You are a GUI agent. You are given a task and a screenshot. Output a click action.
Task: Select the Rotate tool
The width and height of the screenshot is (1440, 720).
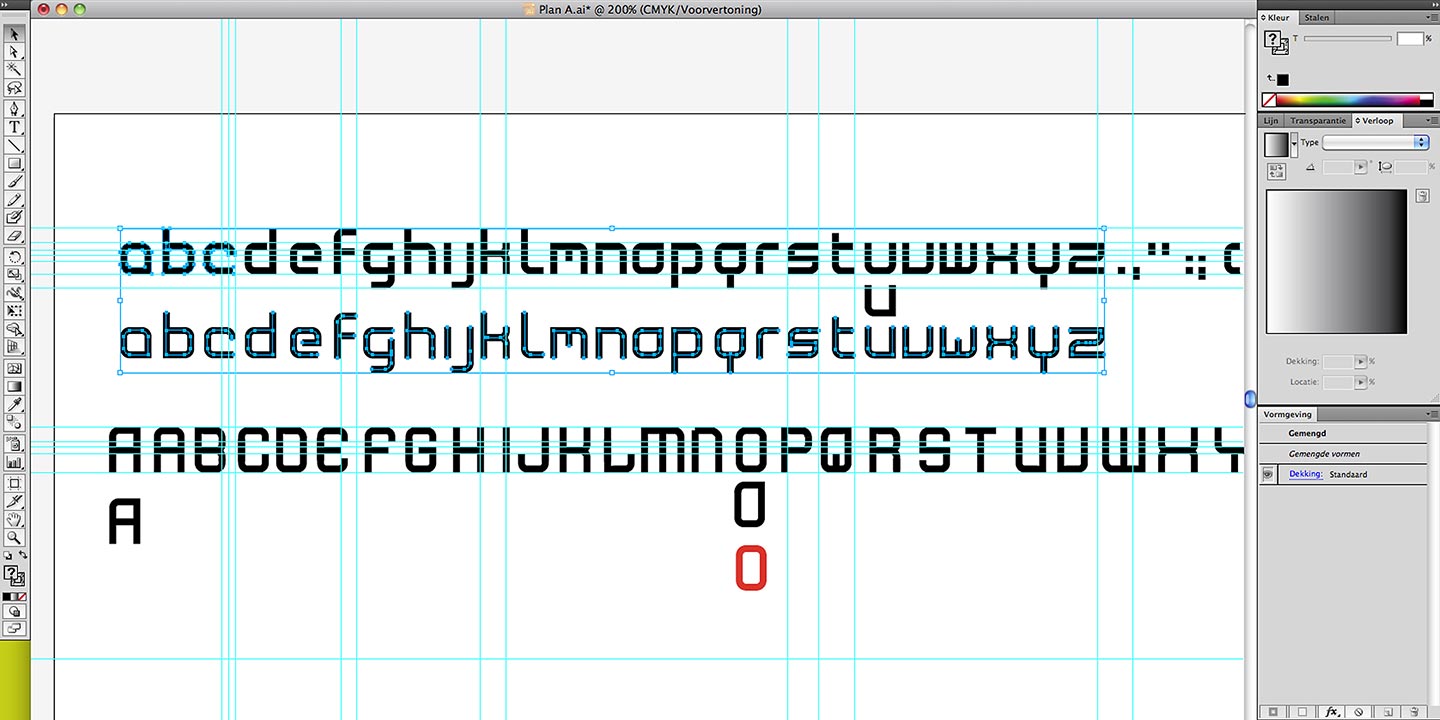pos(15,256)
